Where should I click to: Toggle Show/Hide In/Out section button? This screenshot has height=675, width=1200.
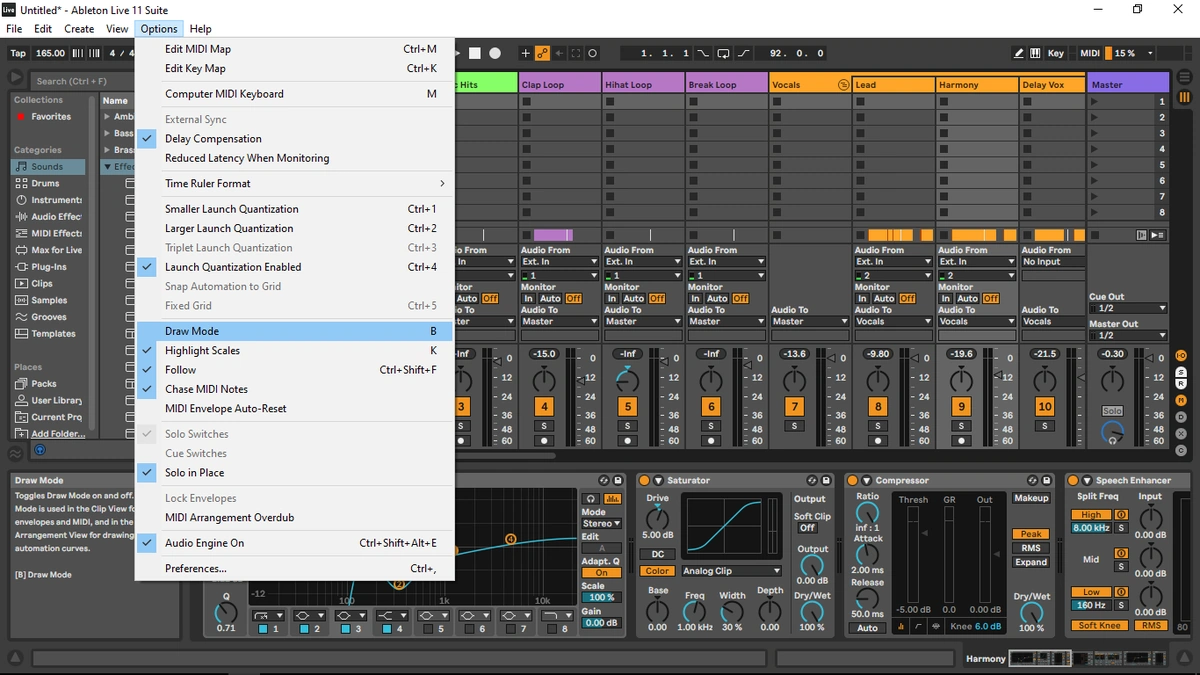[x=1181, y=356]
